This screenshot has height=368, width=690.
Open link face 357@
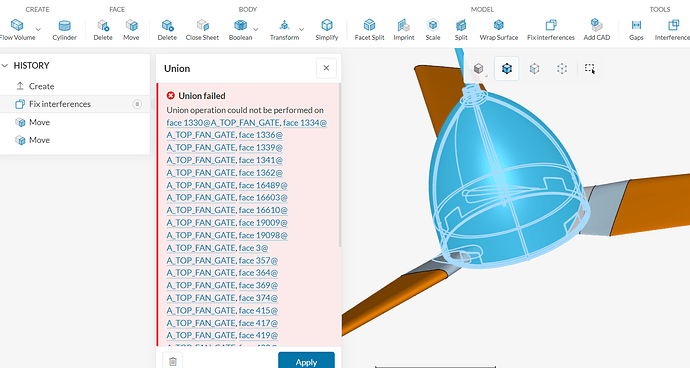[258, 261]
